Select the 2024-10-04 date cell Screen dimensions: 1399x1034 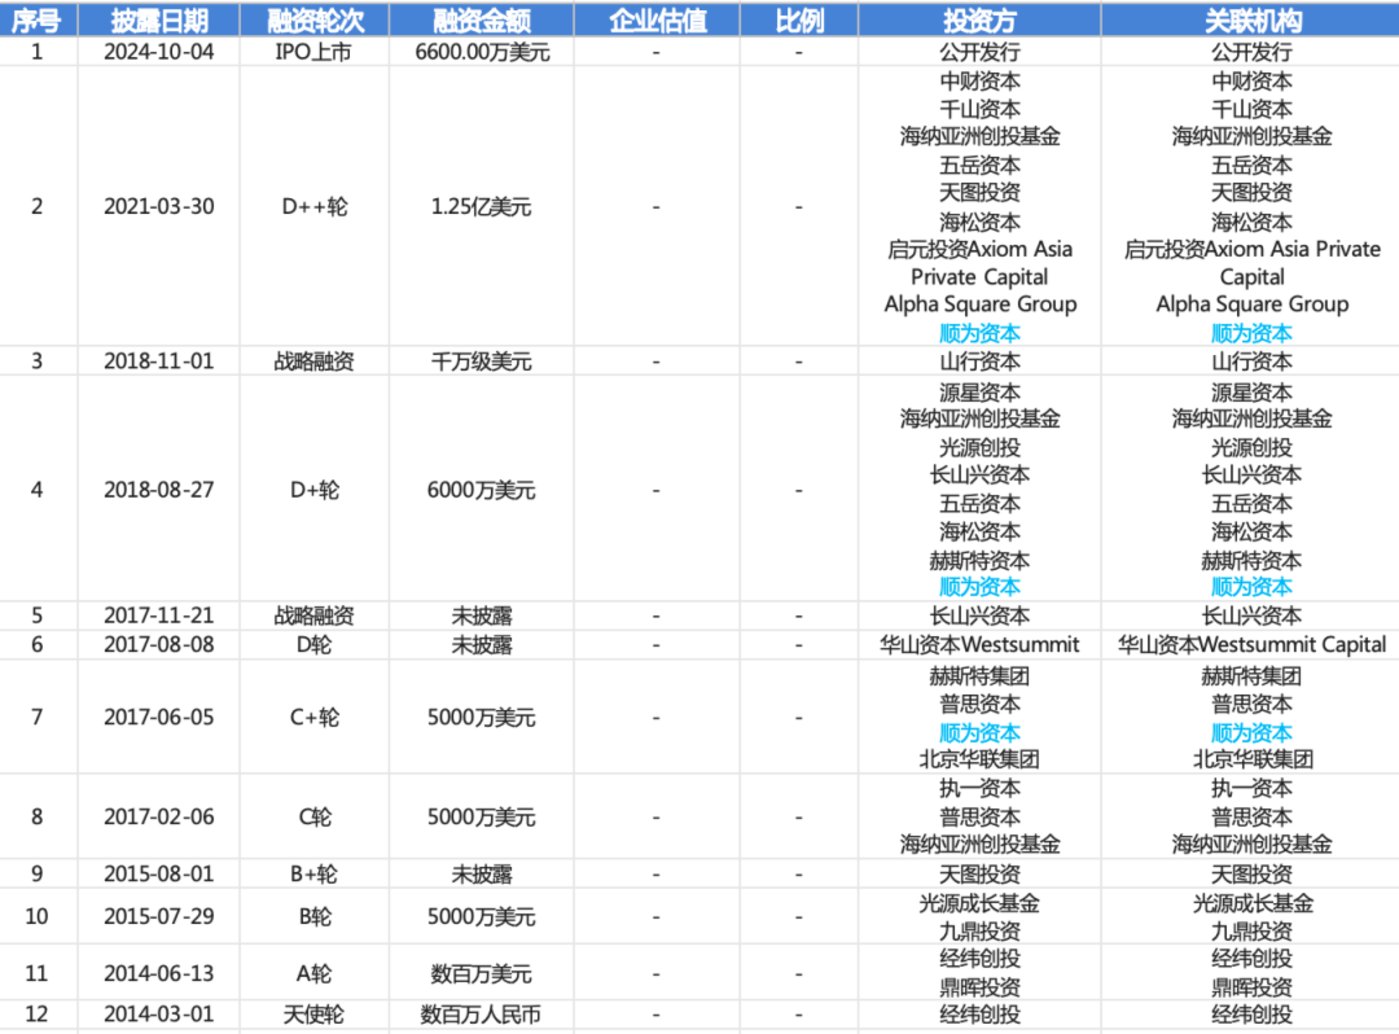(x=159, y=52)
